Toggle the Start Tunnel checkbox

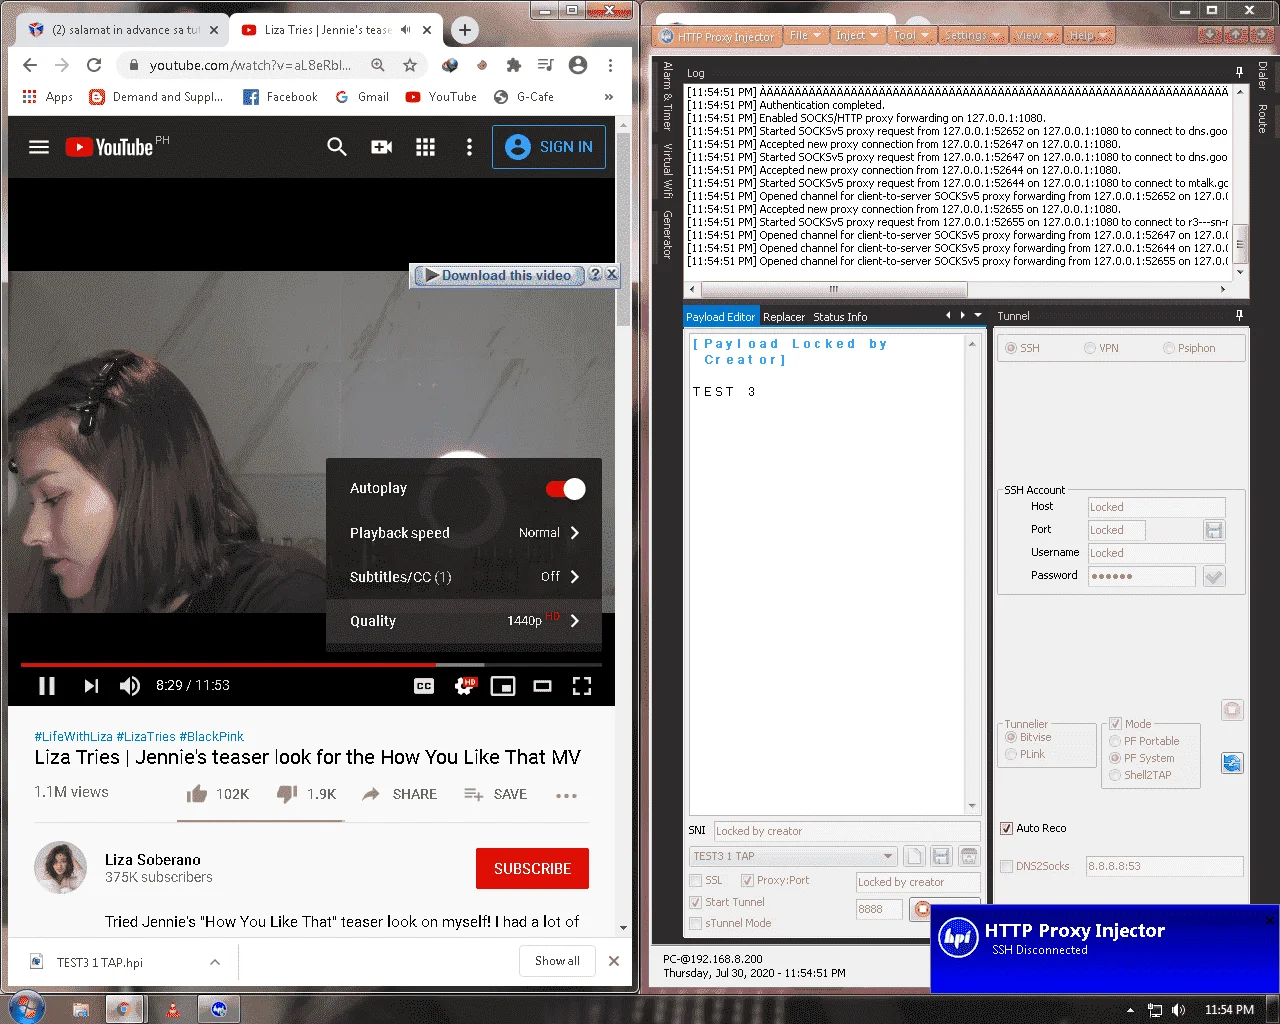pos(696,902)
